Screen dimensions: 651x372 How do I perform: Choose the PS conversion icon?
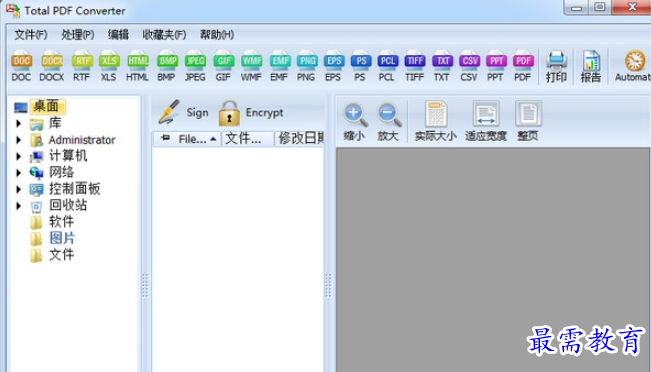(360, 66)
